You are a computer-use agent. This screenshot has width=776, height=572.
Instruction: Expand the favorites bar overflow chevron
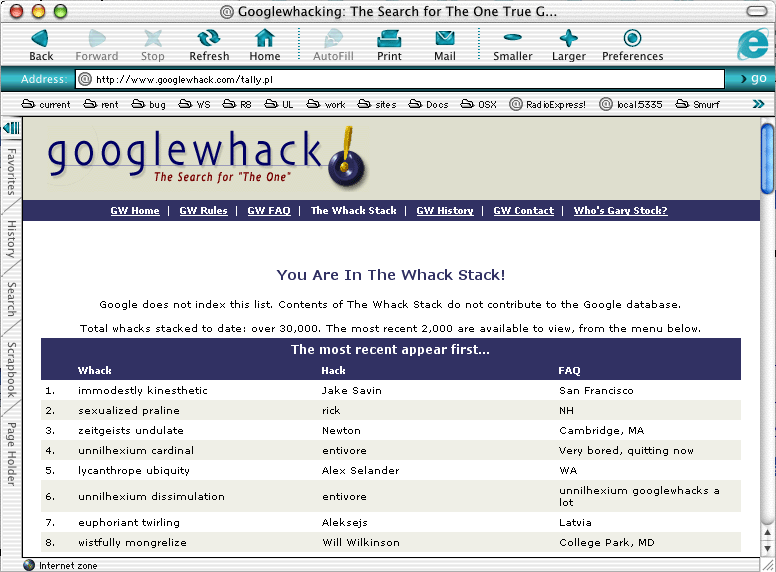(x=759, y=104)
